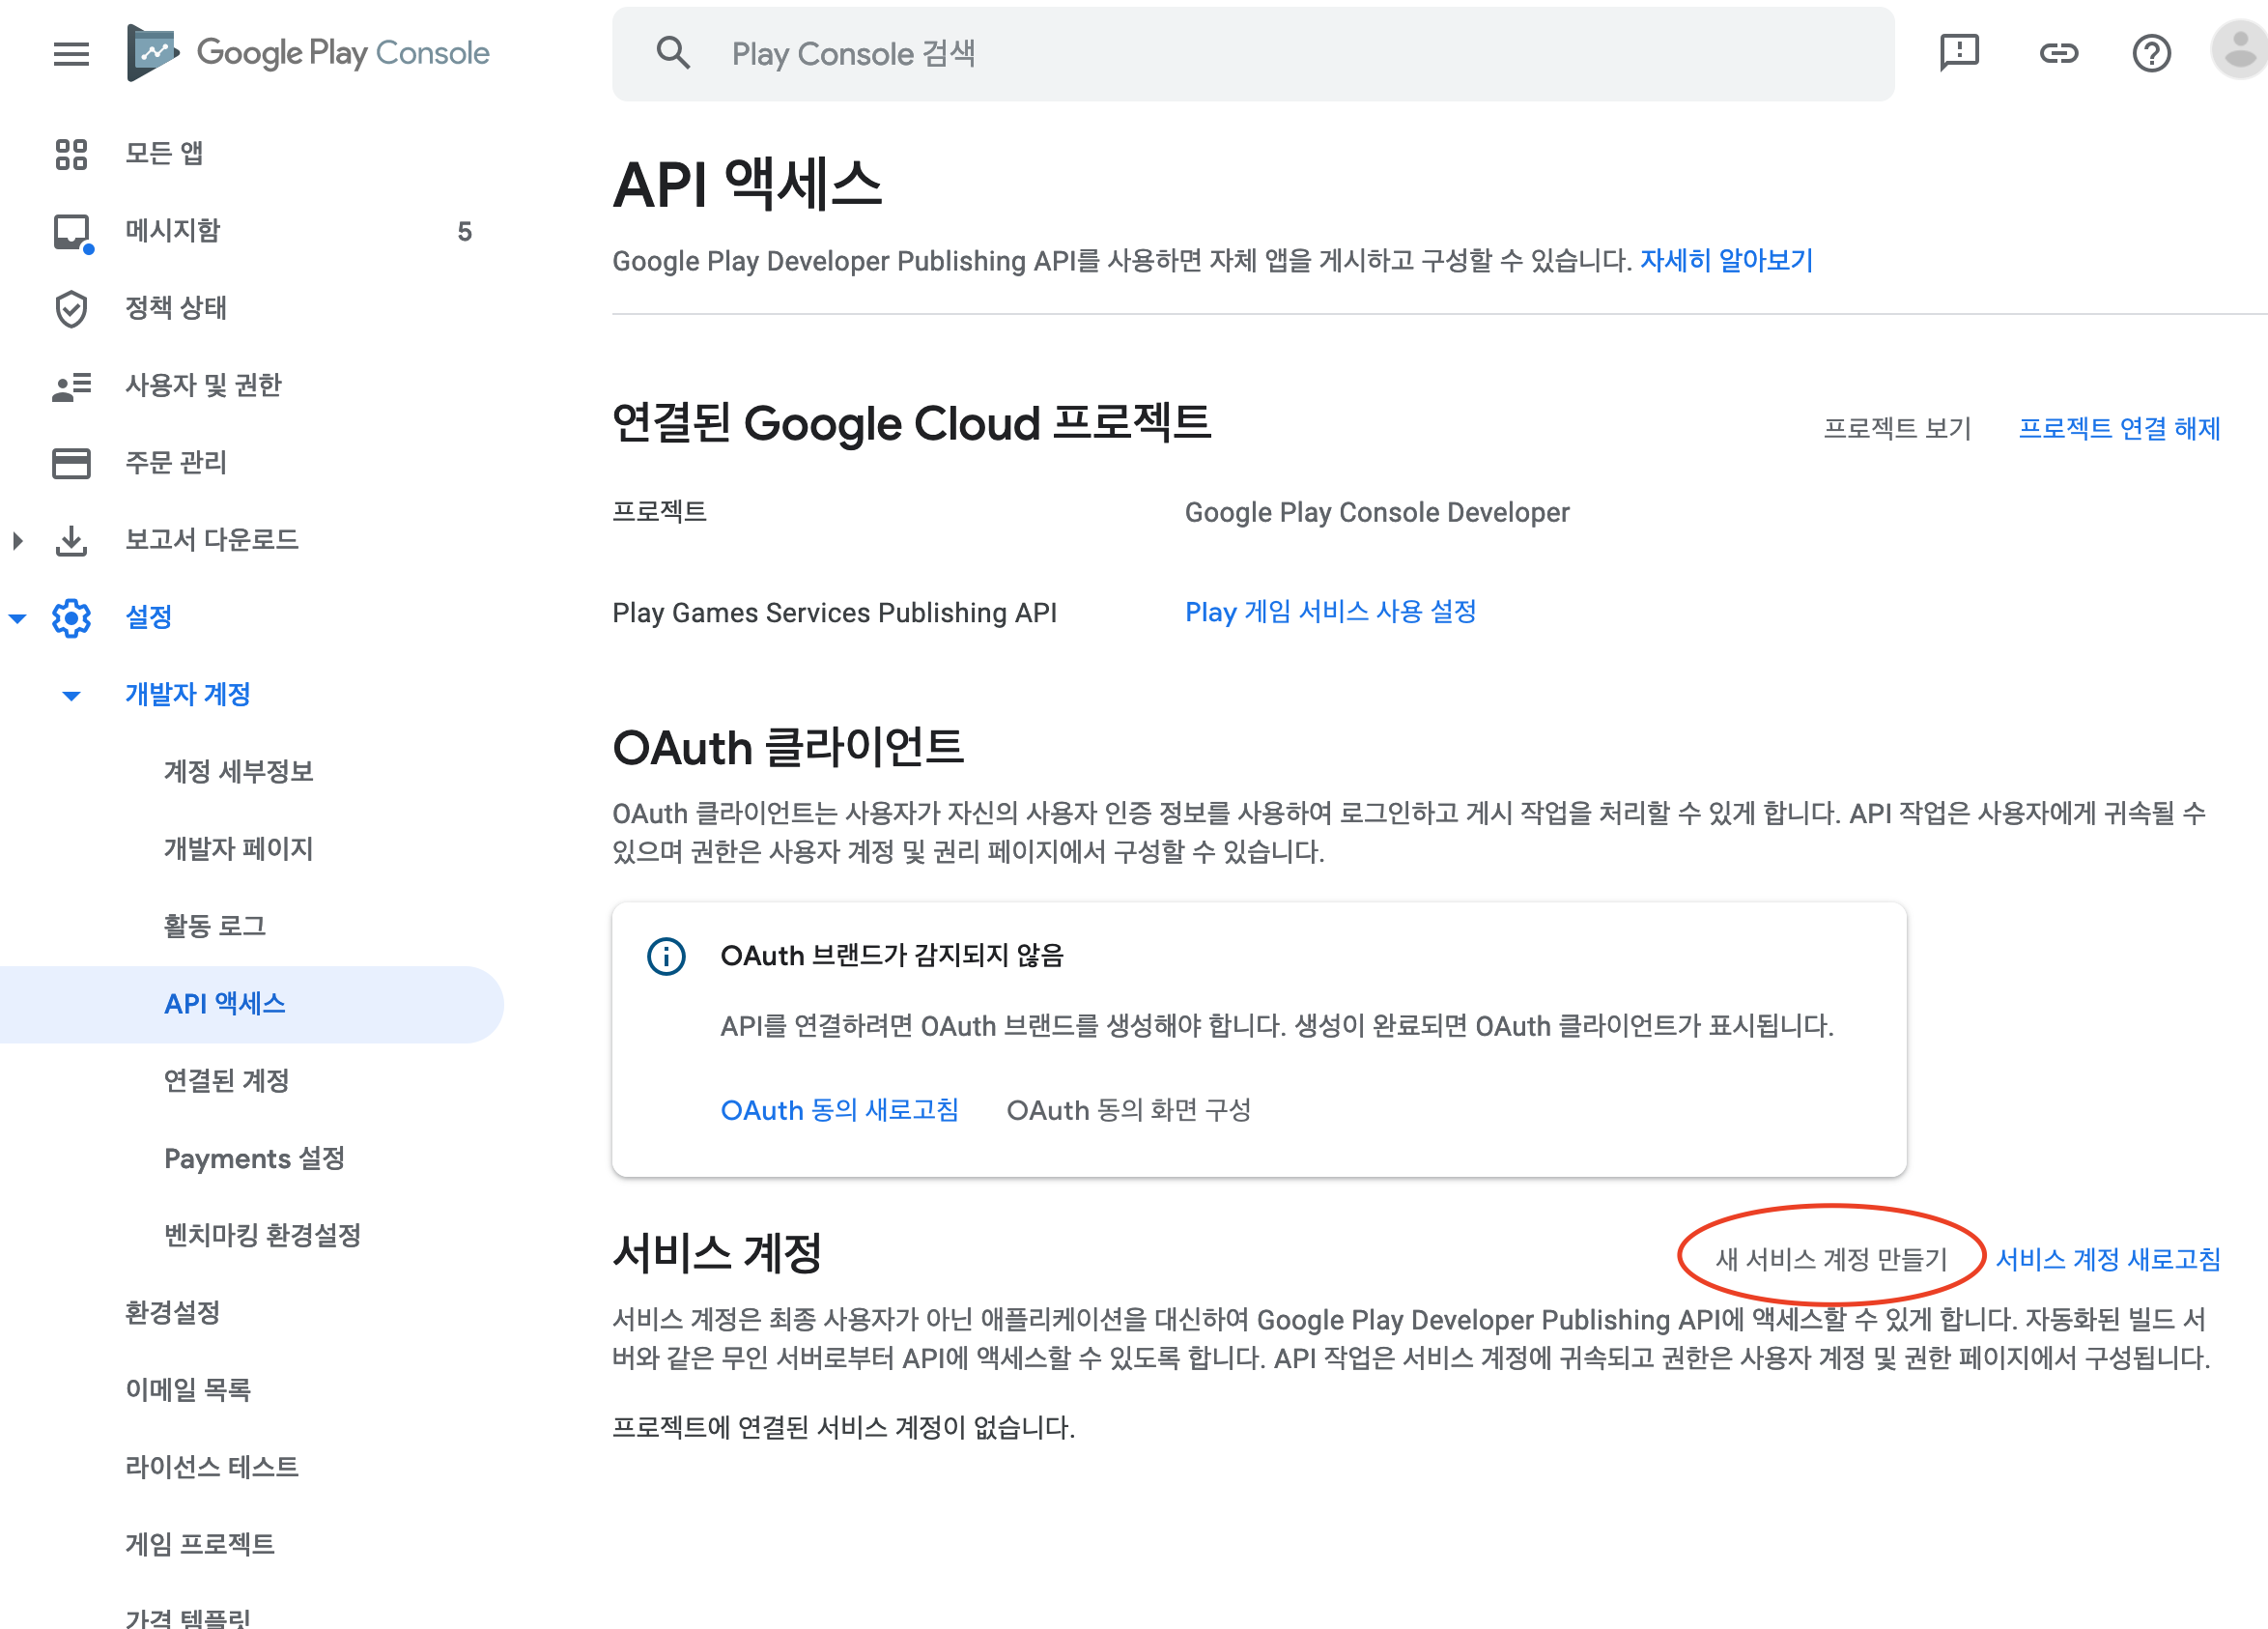Click the 정책 상태 shield icon
Screen dimensions: 2268x1629
[71, 309]
